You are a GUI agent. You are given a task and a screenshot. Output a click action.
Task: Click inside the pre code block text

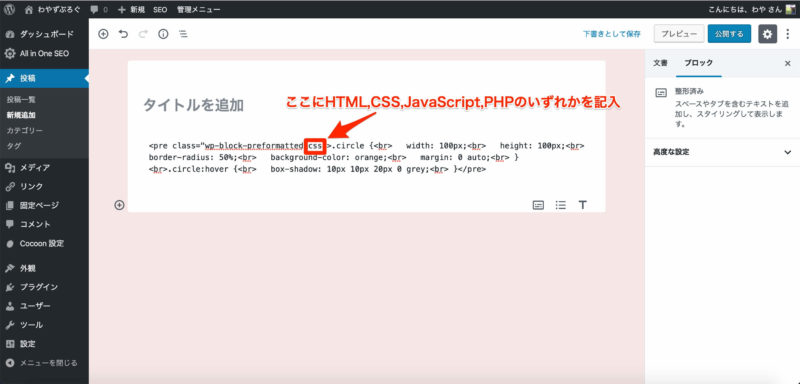click(x=367, y=158)
